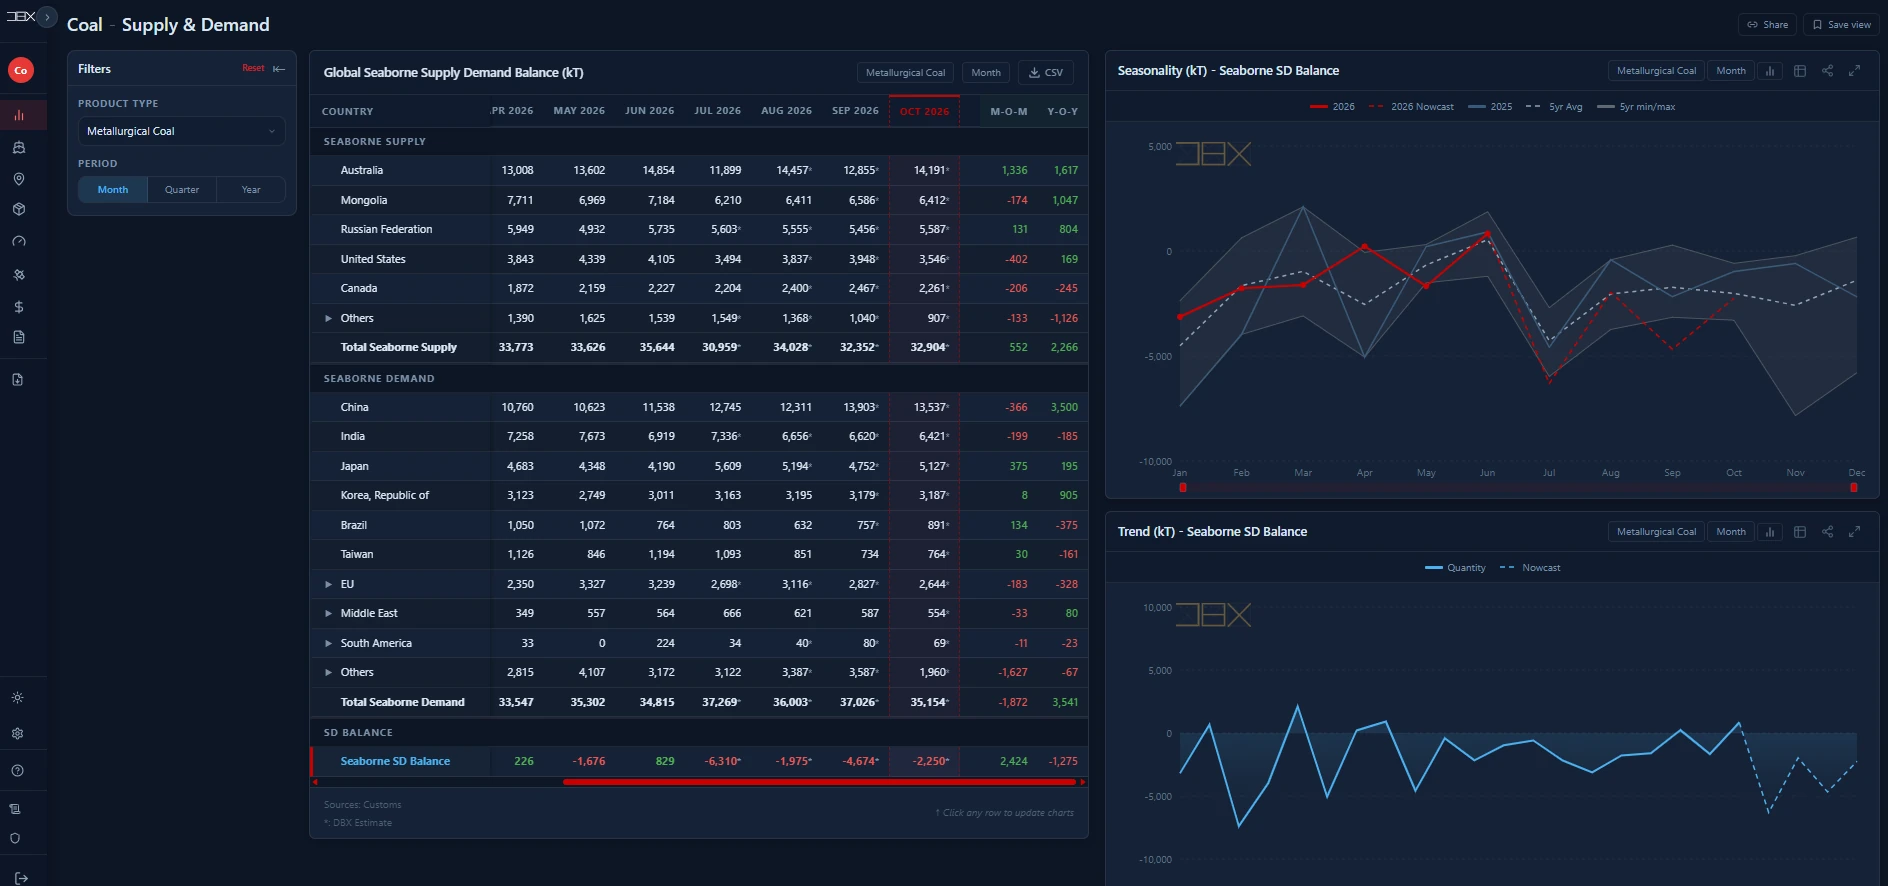
Task: Open the vessel ship icon in sidebar
Action: 19,147
